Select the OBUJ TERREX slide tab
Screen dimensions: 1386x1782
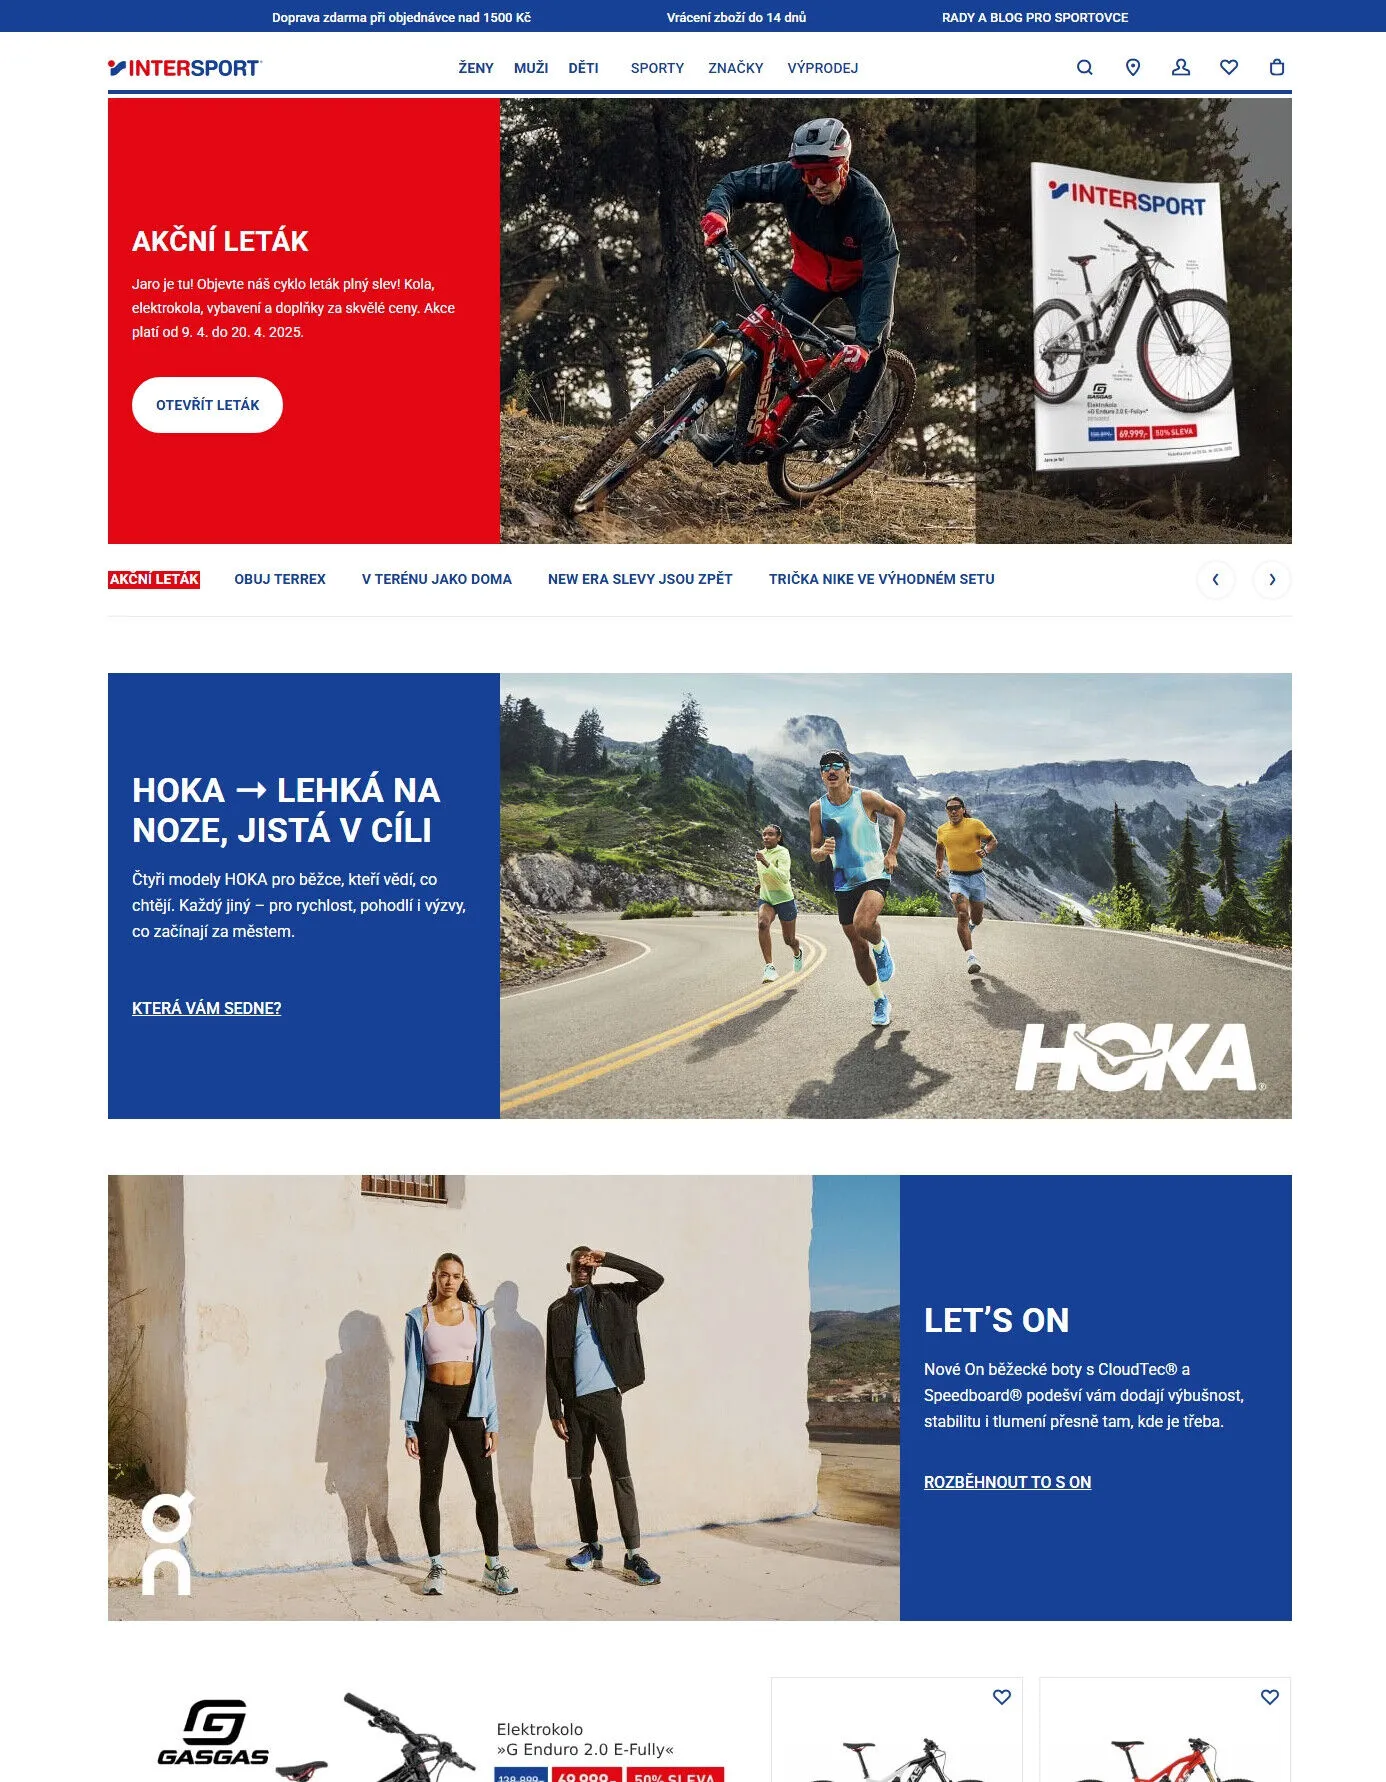pos(280,579)
